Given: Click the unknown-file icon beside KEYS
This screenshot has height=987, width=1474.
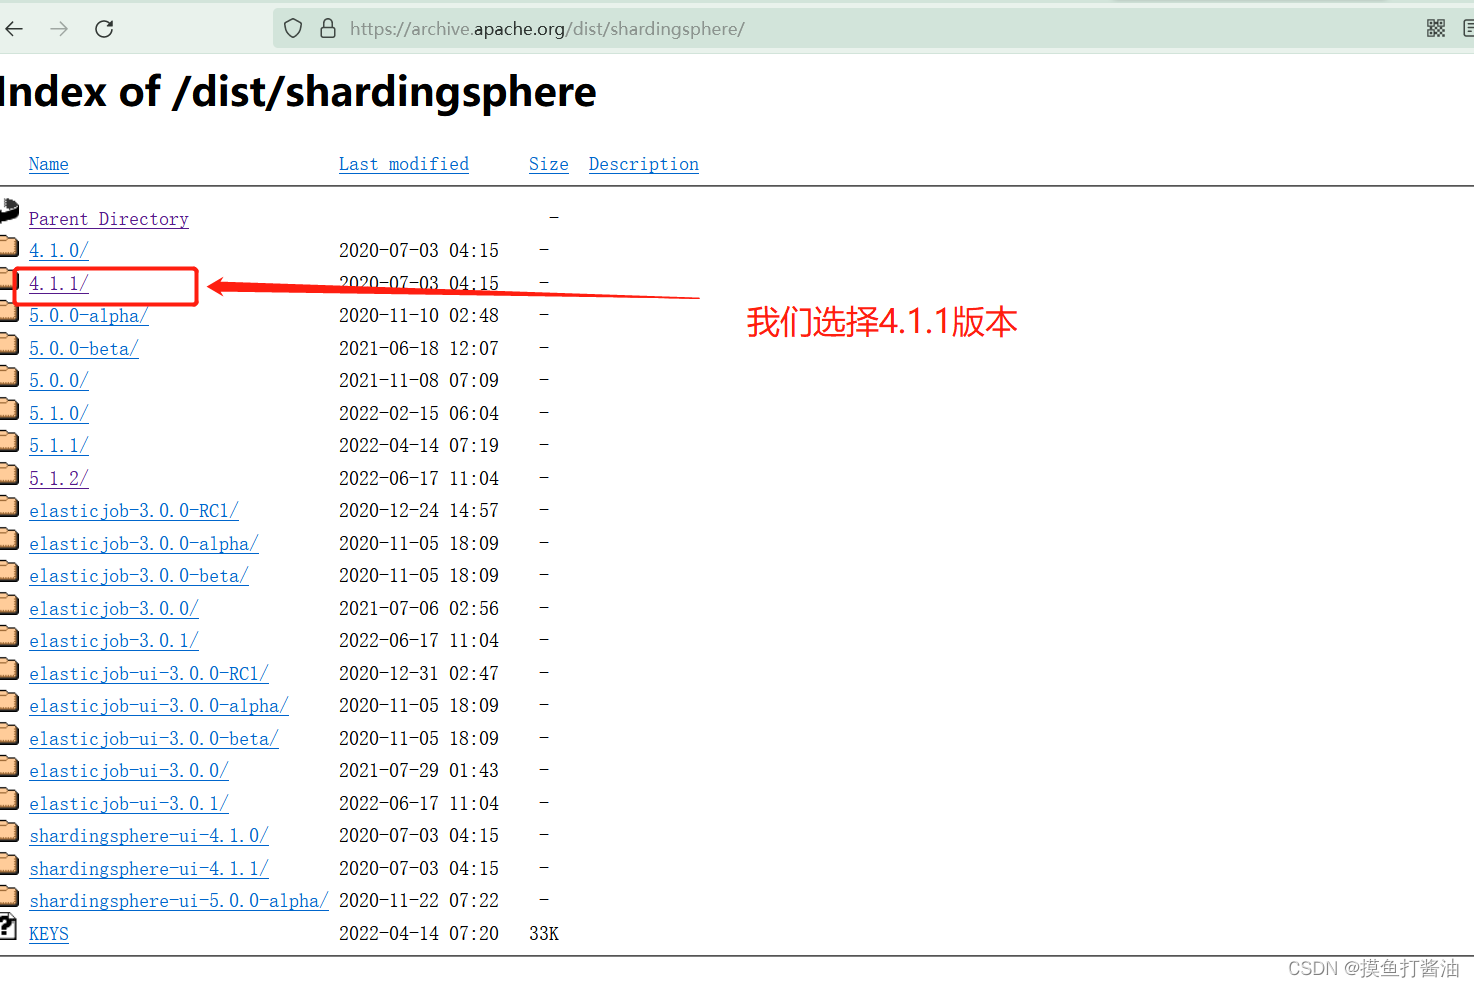Looking at the screenshot, I should click(8, 926).
